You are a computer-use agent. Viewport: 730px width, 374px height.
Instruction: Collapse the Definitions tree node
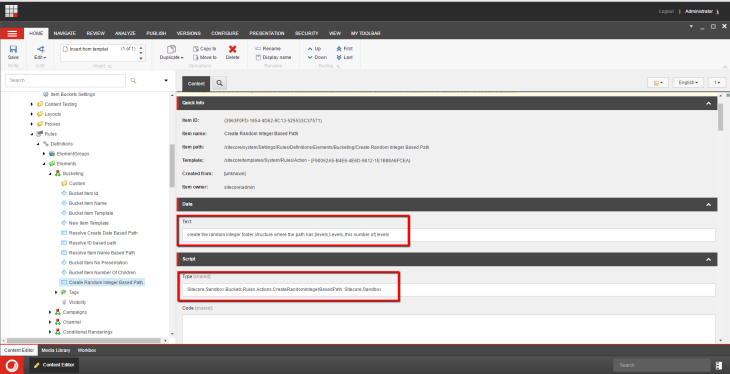click(x=38, y=144)
